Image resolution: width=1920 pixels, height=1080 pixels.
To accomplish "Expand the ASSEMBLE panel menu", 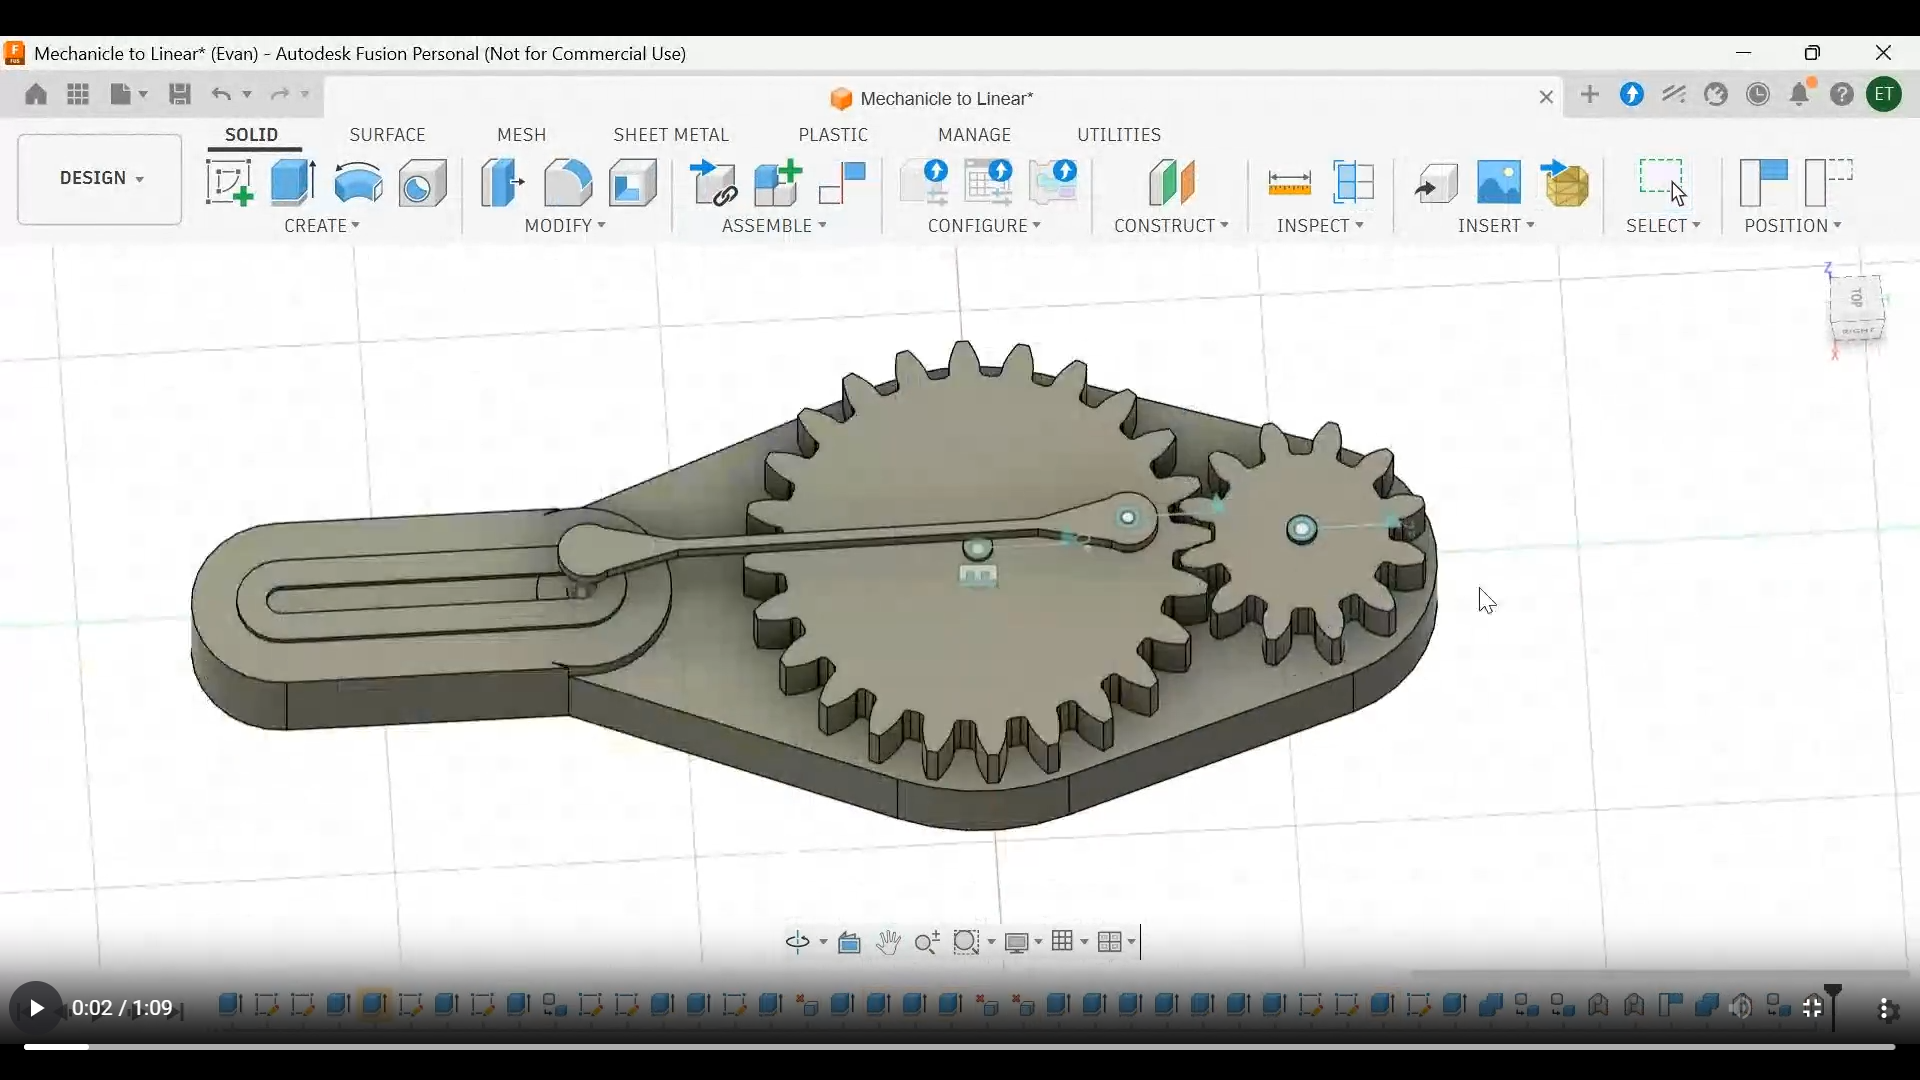I will [775, 227].
